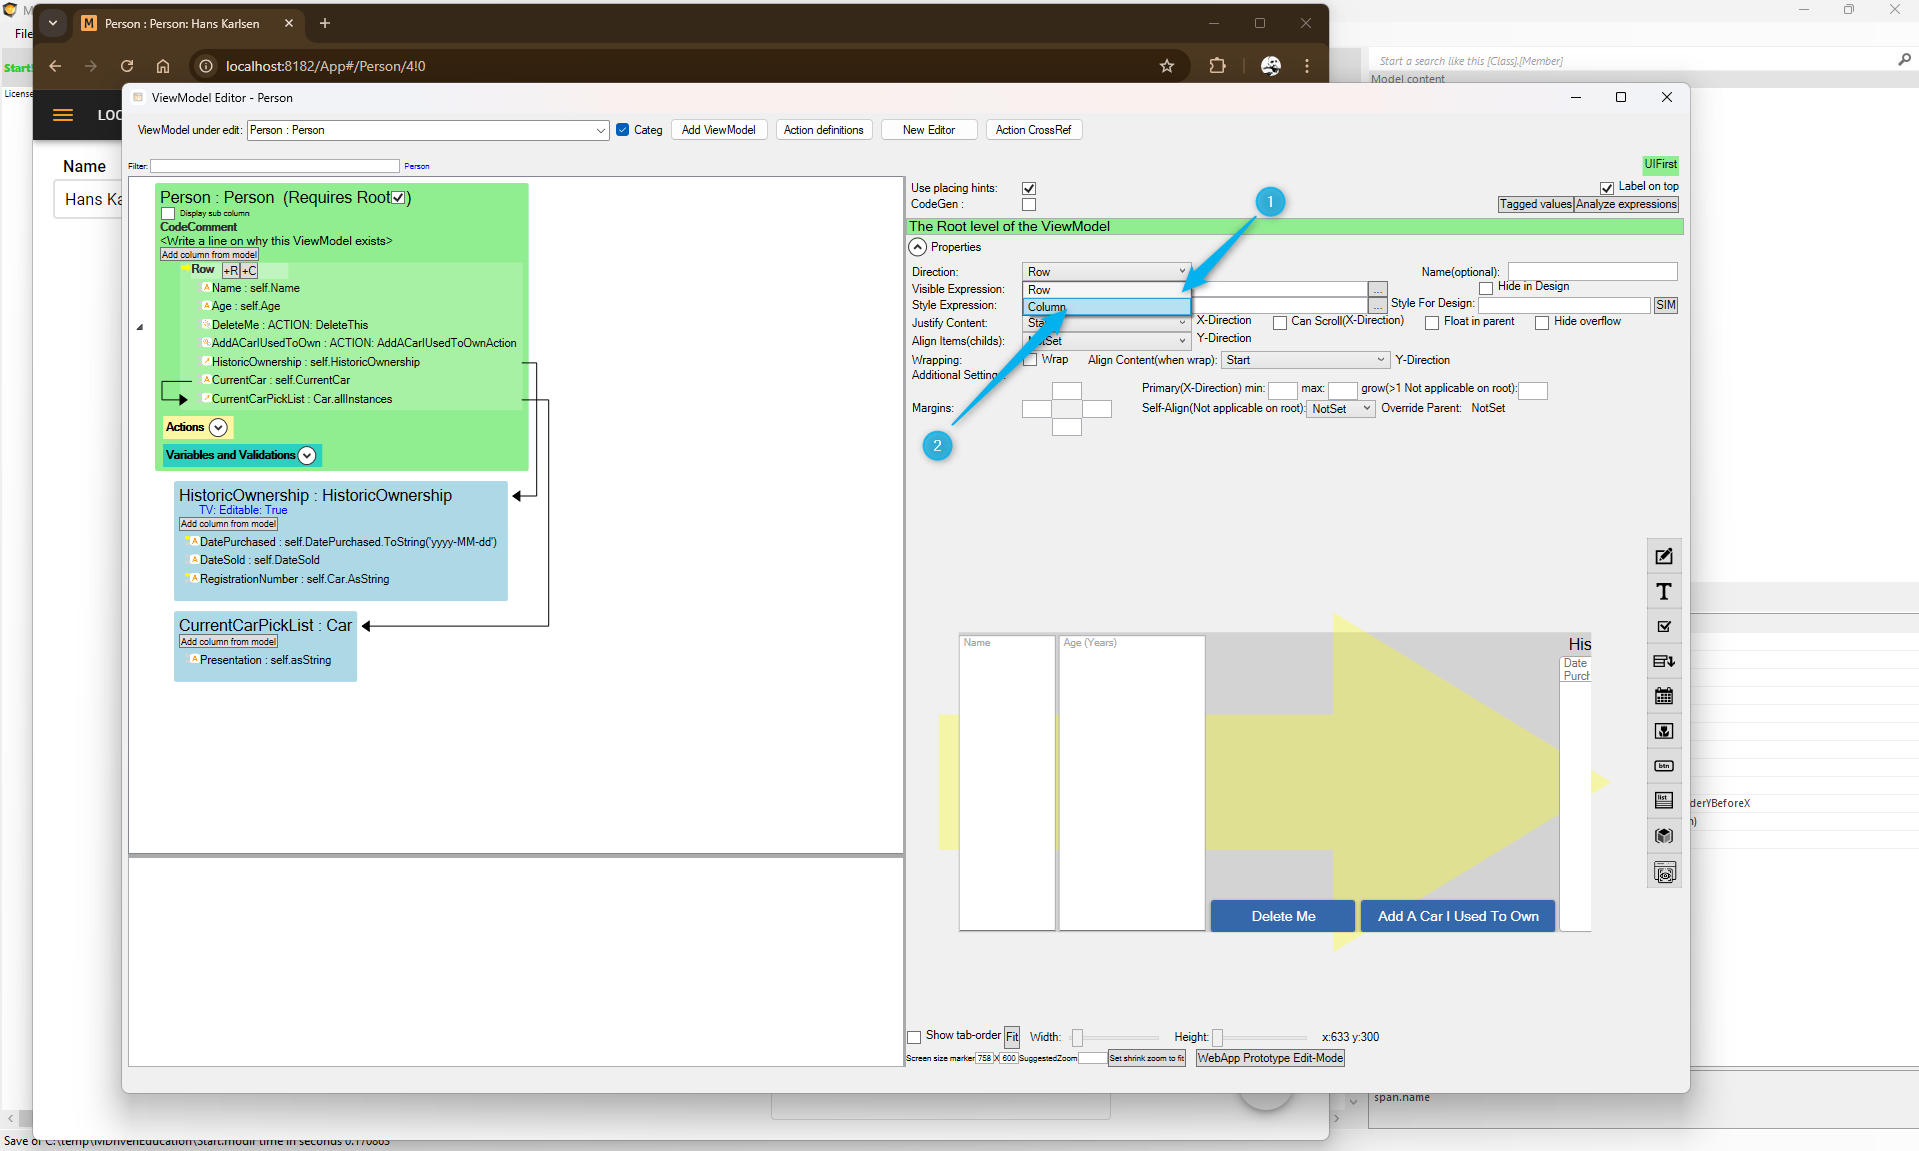The height and width of the screenshot is (1151, 1919).
Task: Select the Text widget tool icon
Action: point(1664,592)
